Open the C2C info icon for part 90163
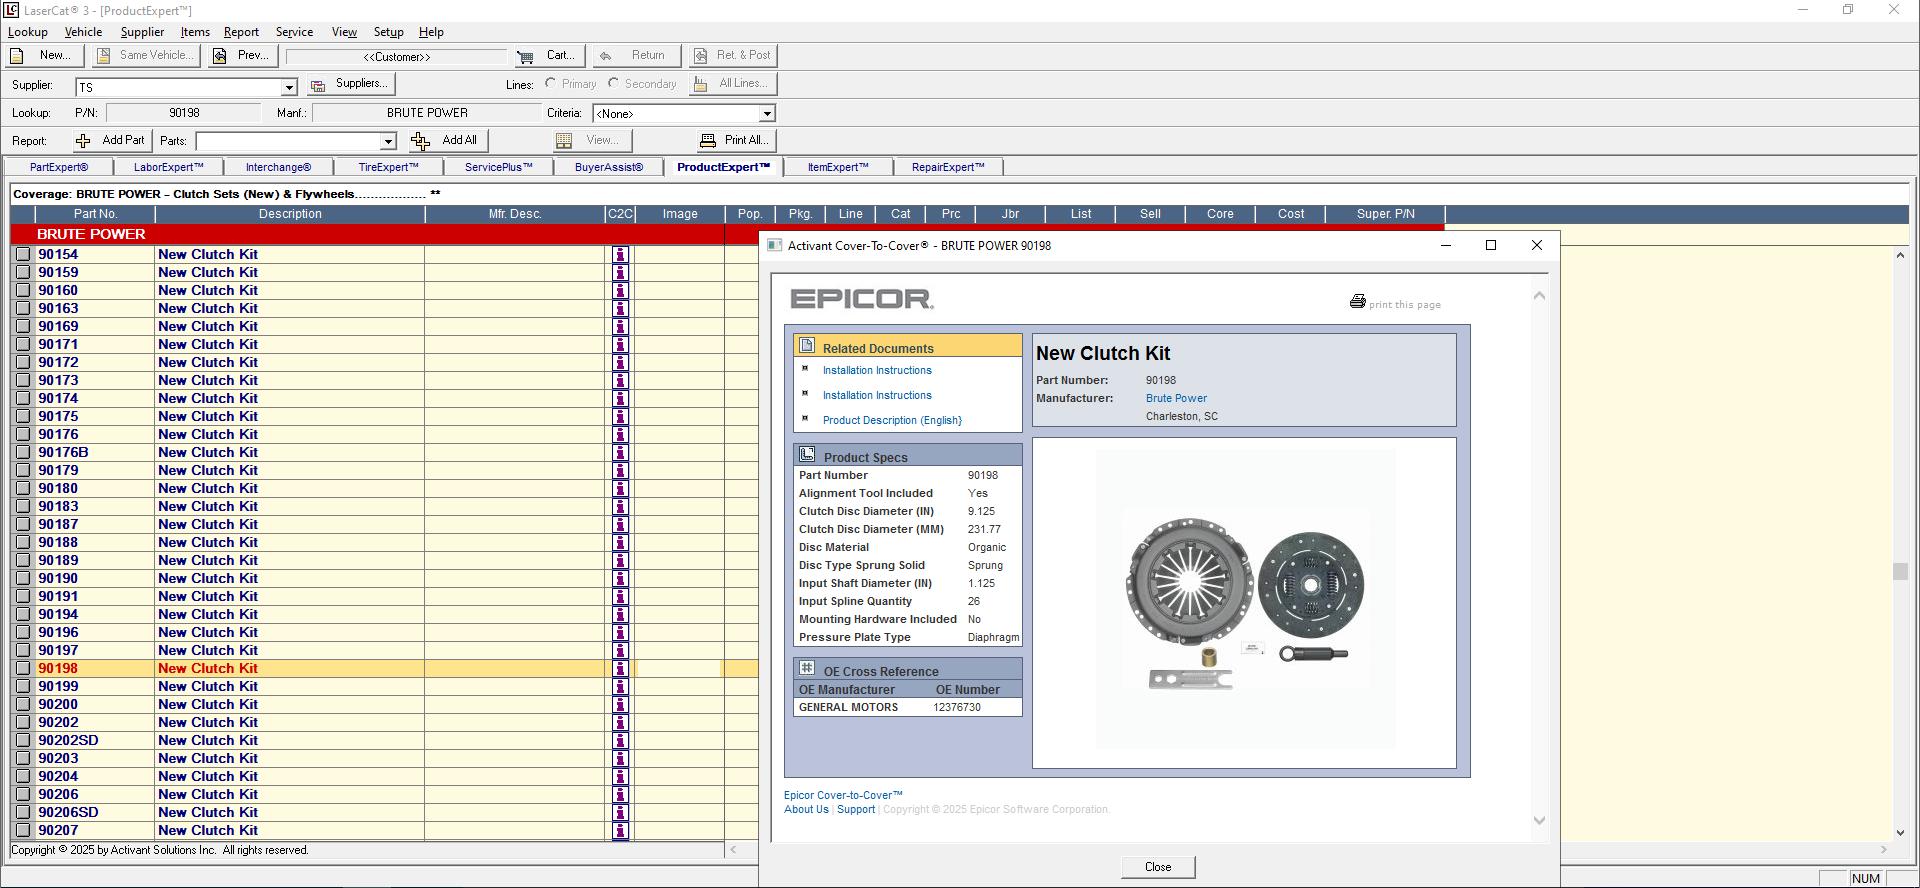This screenshot has height=888, width=1920. coord(620,309)
